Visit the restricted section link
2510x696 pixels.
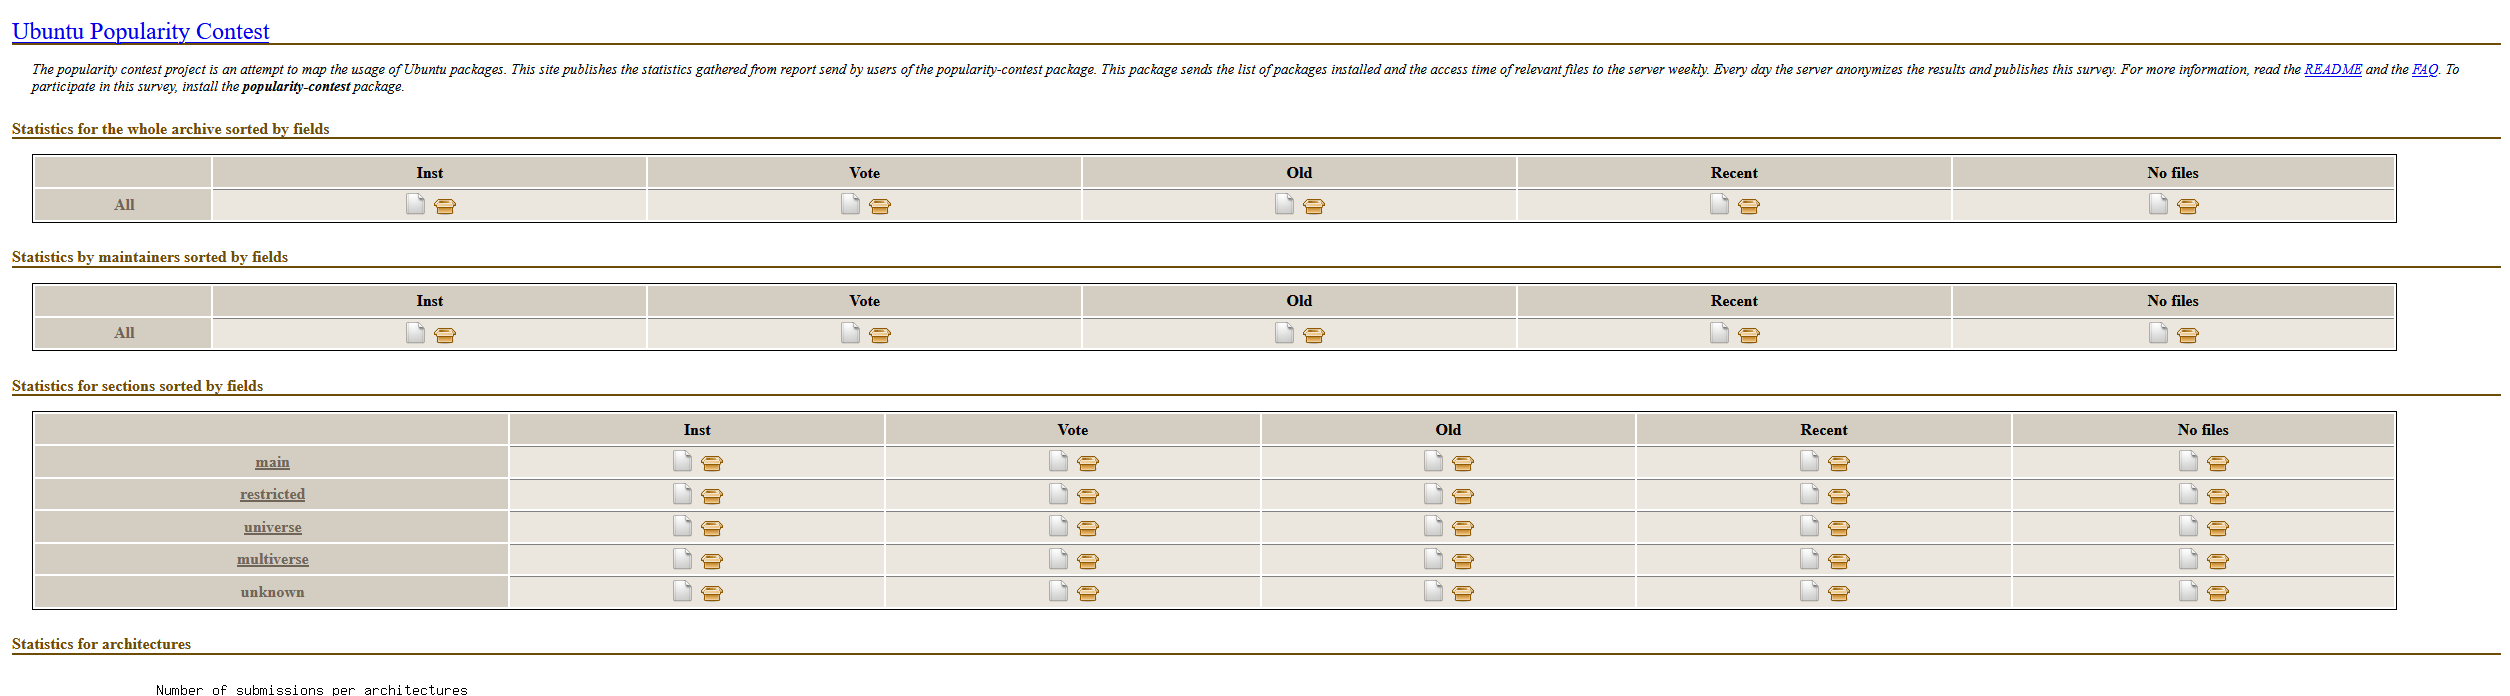point(272,494)
